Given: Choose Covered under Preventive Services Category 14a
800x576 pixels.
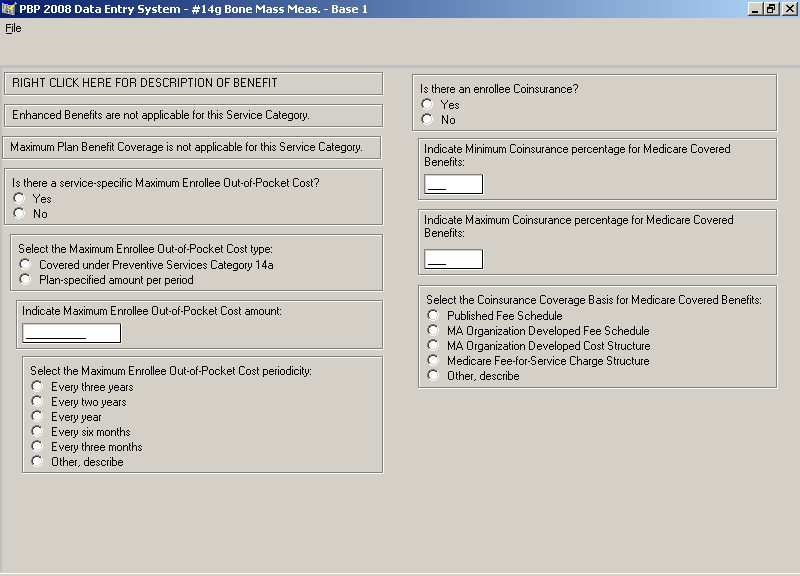Looking at the screenshot, I should [x=25, y=265].
